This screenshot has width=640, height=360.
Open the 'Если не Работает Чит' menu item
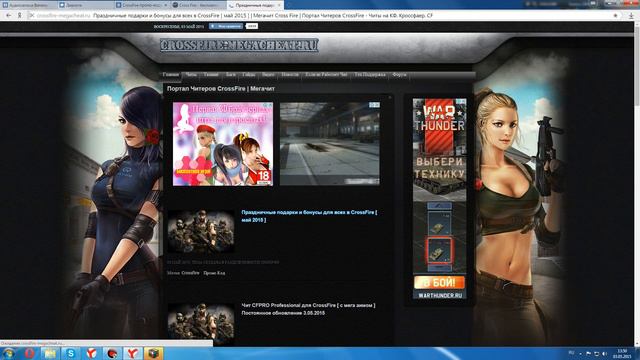[x=326, y=75]
